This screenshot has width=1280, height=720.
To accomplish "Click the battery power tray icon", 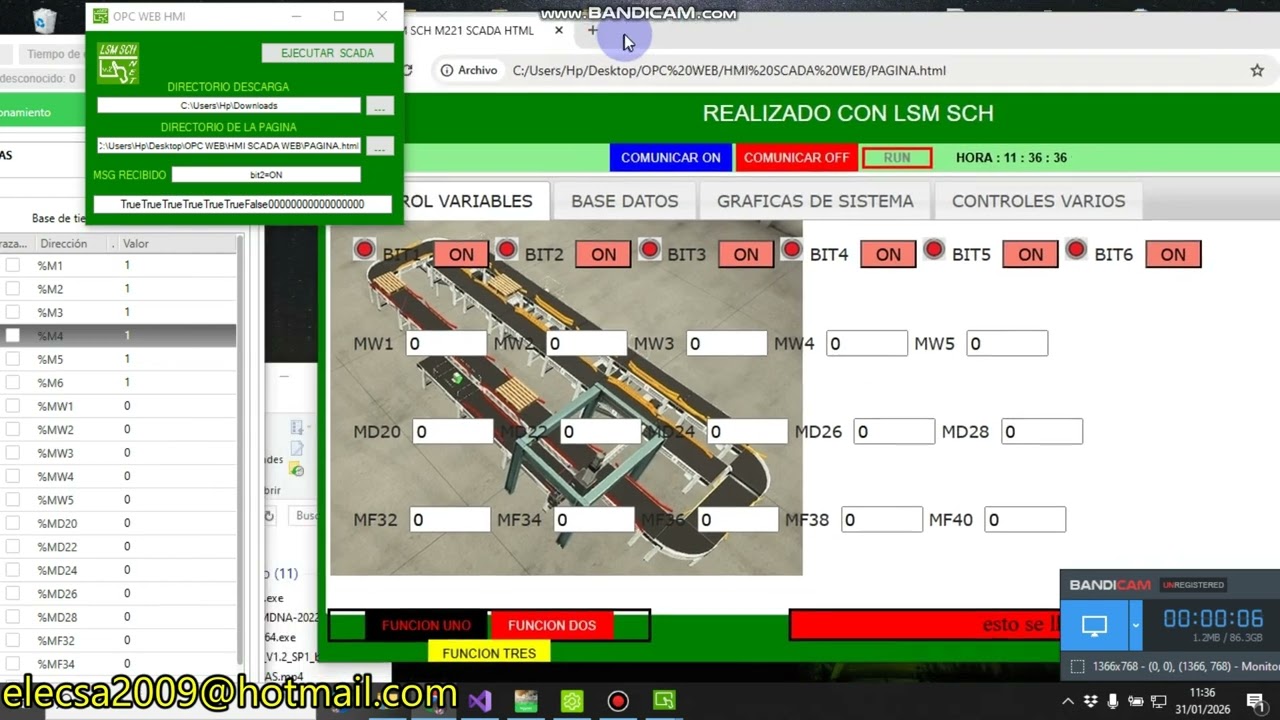I will pyautogui.click(x=1135, y=701).
